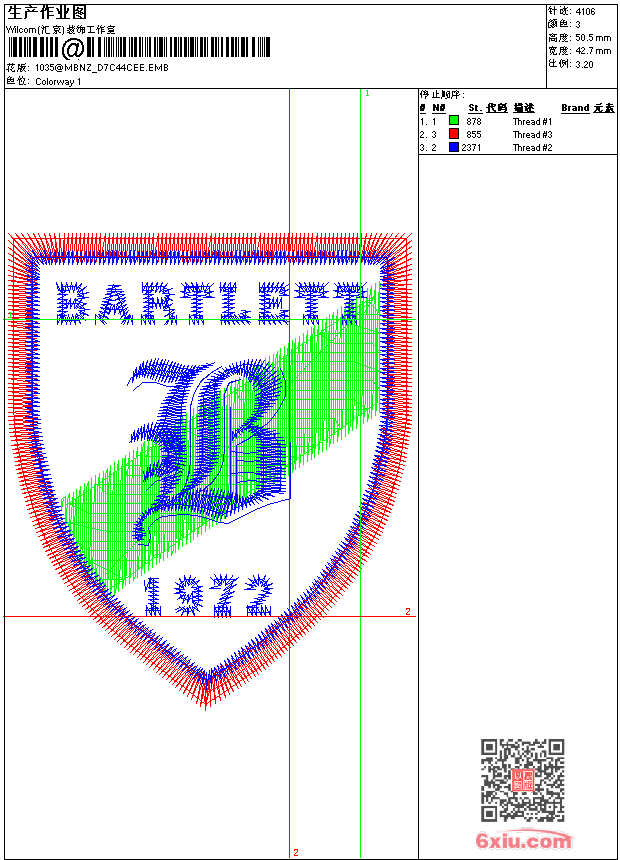Click the 'Colorway 1' label
This screenshot has width=620, height=860.
[58, 82]
